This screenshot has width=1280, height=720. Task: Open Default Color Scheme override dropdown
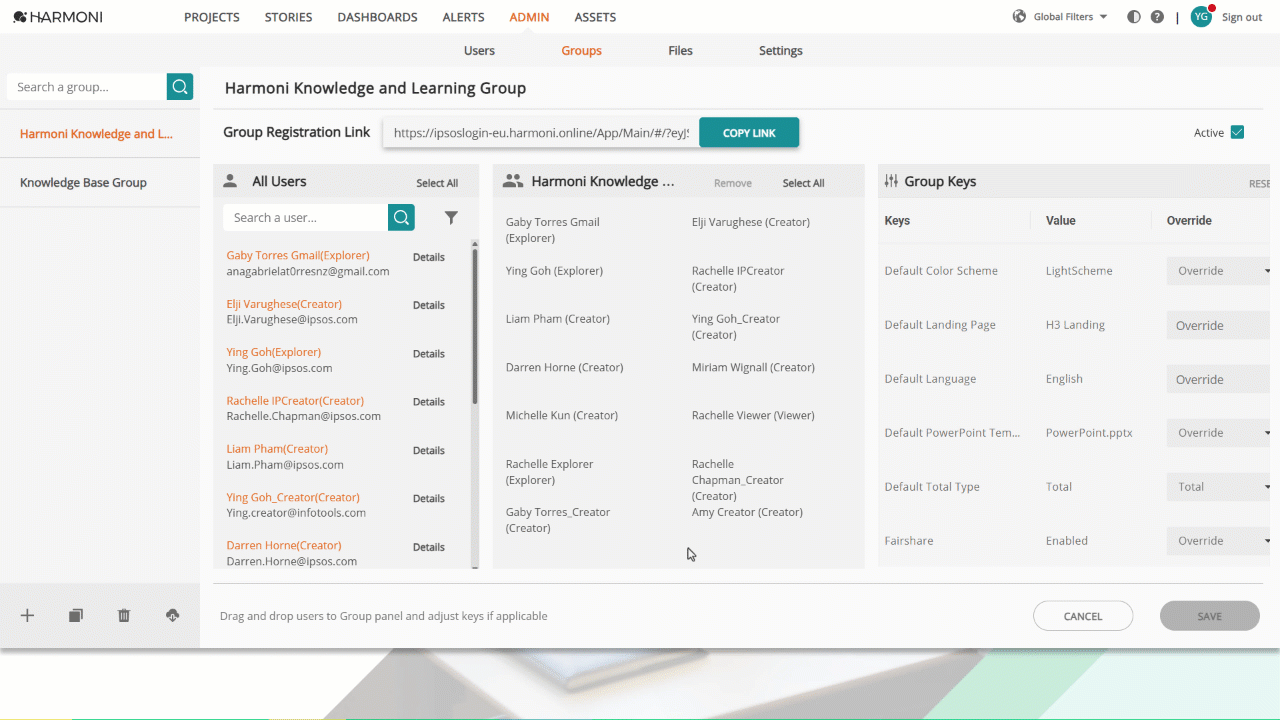[1218, 271]
